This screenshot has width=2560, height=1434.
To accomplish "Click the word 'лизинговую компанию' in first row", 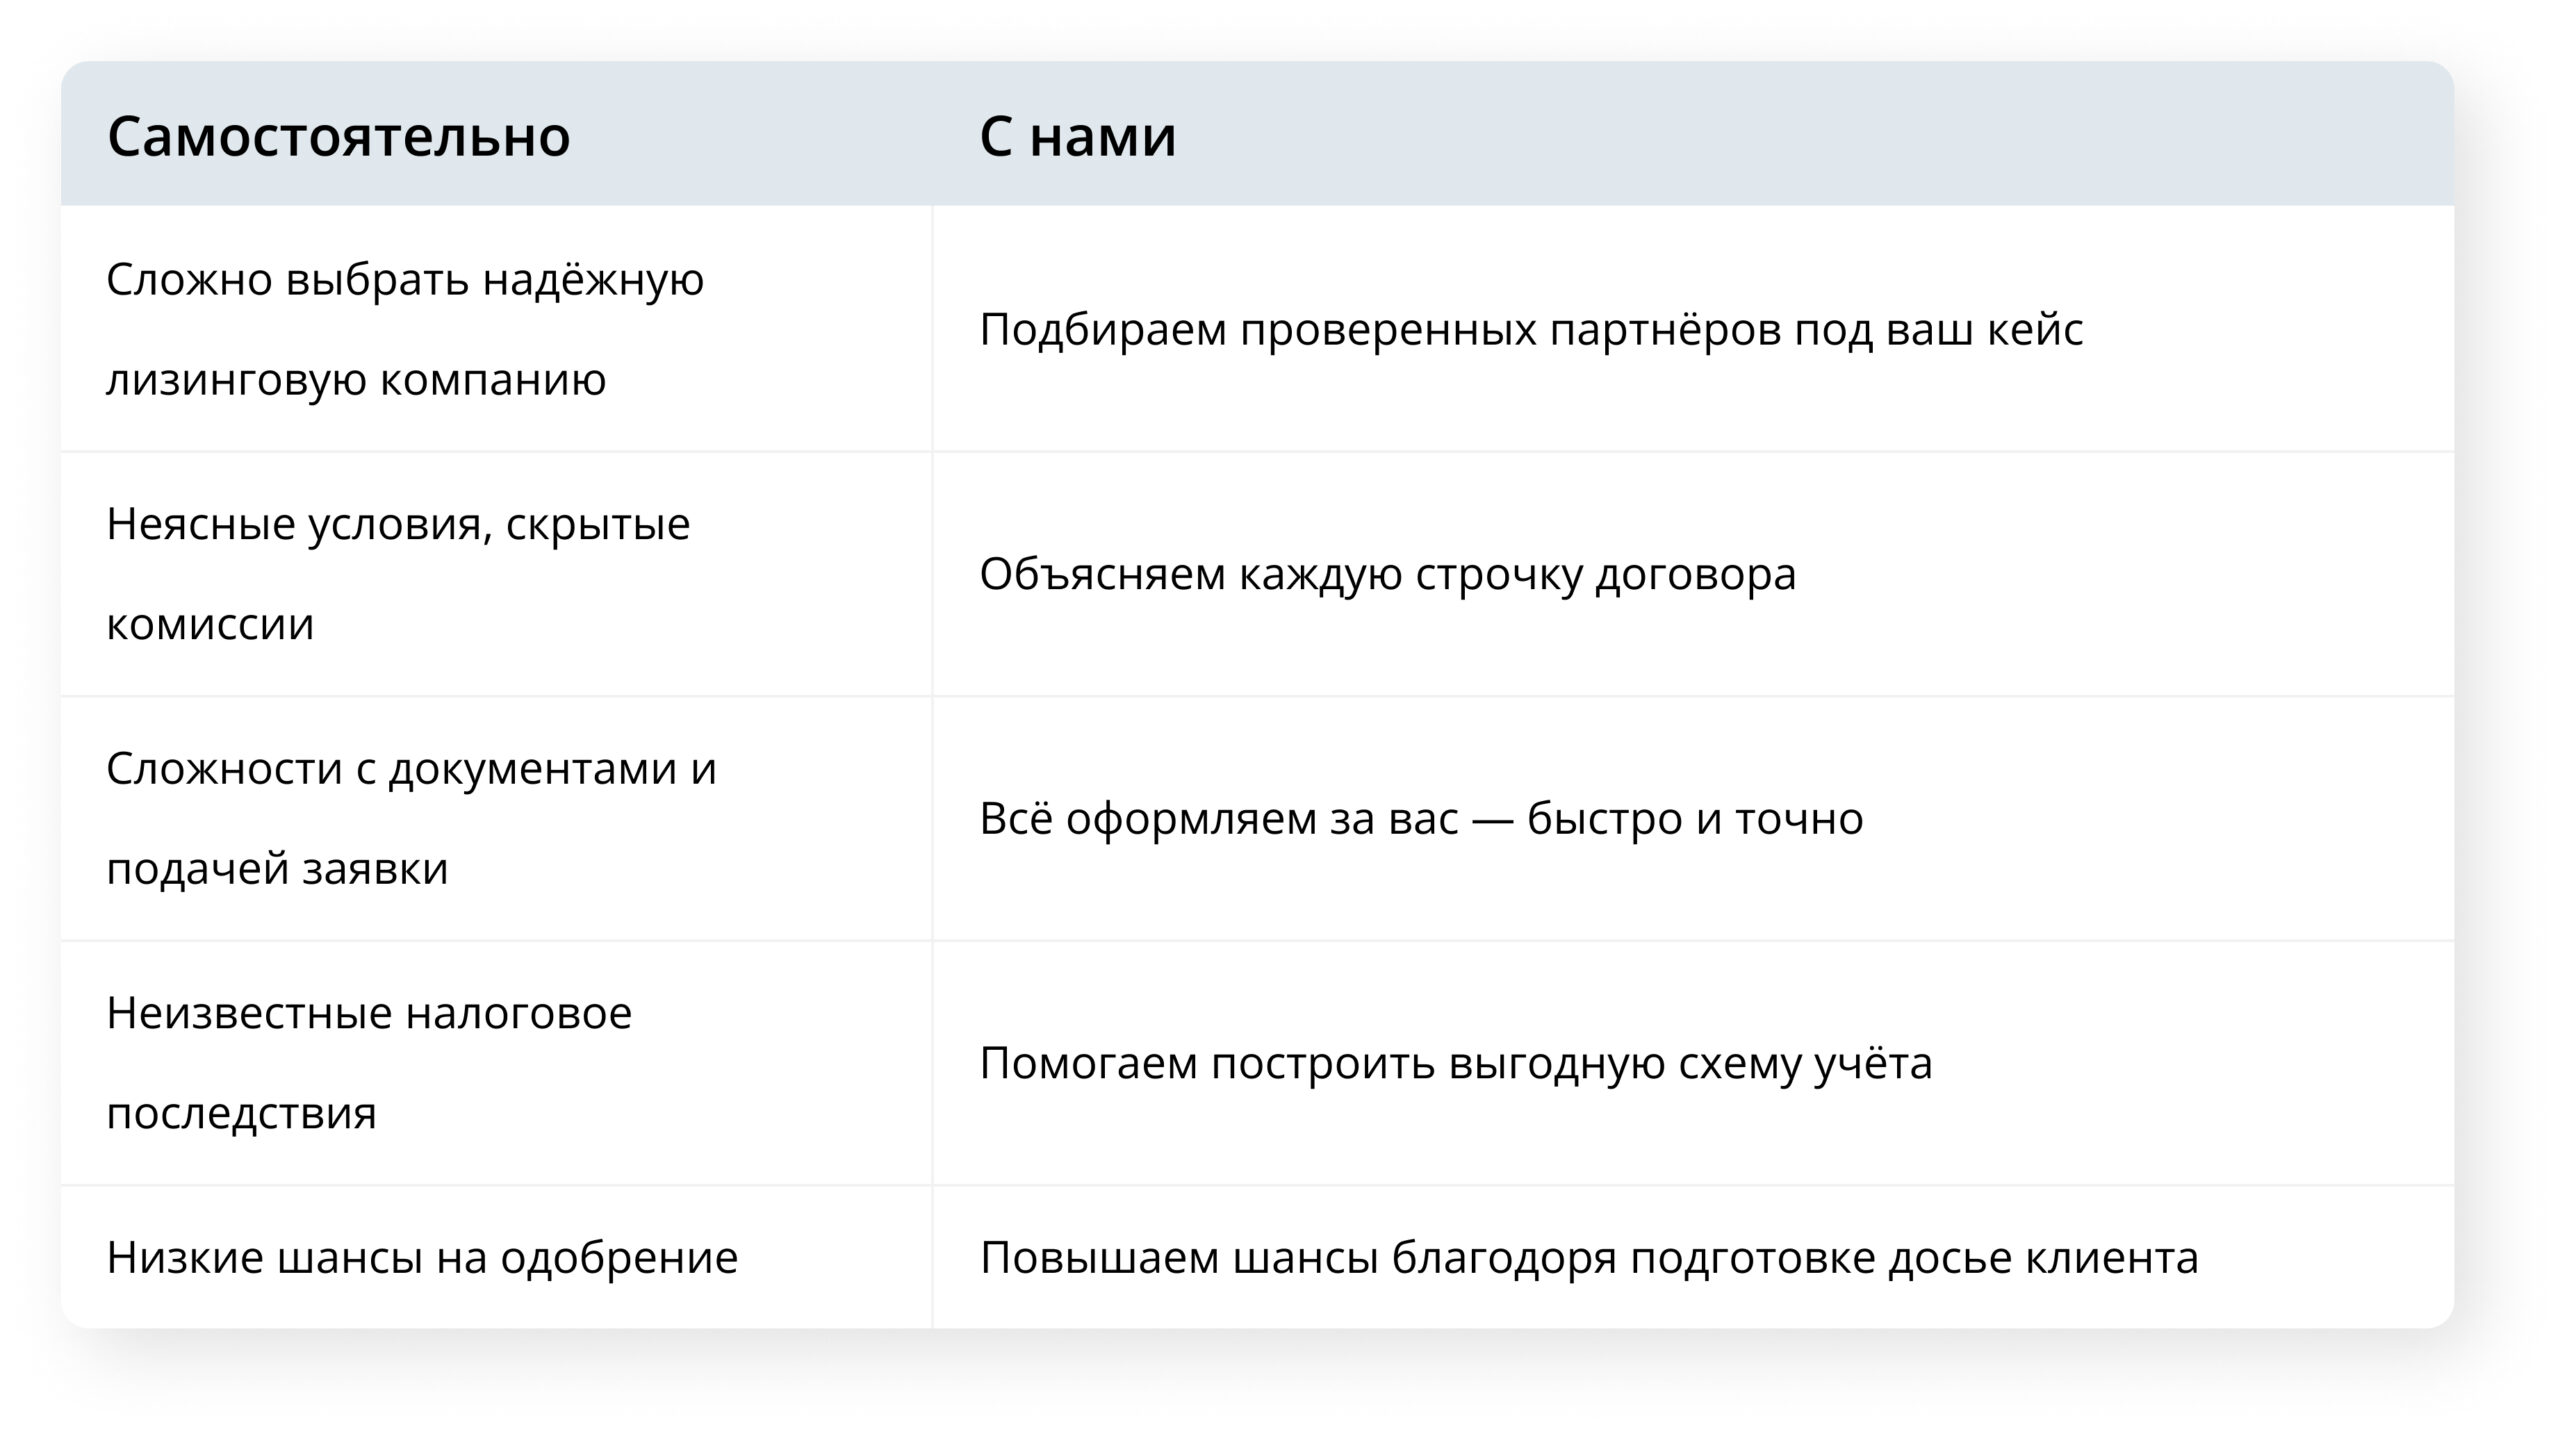I will coord(356,379).
